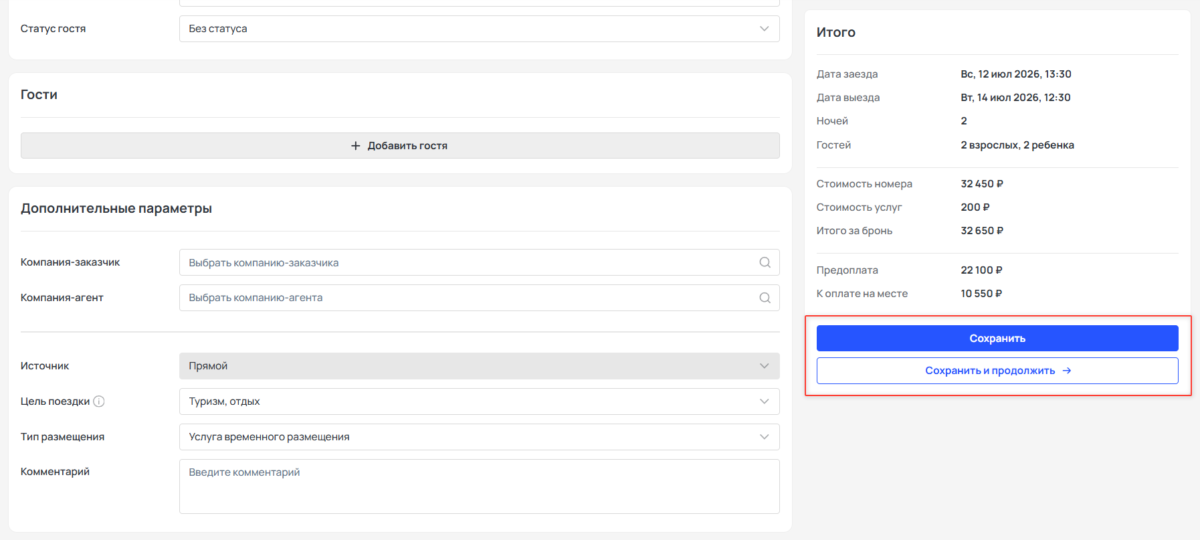
Task: Click the booking total 32 650 ₽
Action: [x=982, y=231]
